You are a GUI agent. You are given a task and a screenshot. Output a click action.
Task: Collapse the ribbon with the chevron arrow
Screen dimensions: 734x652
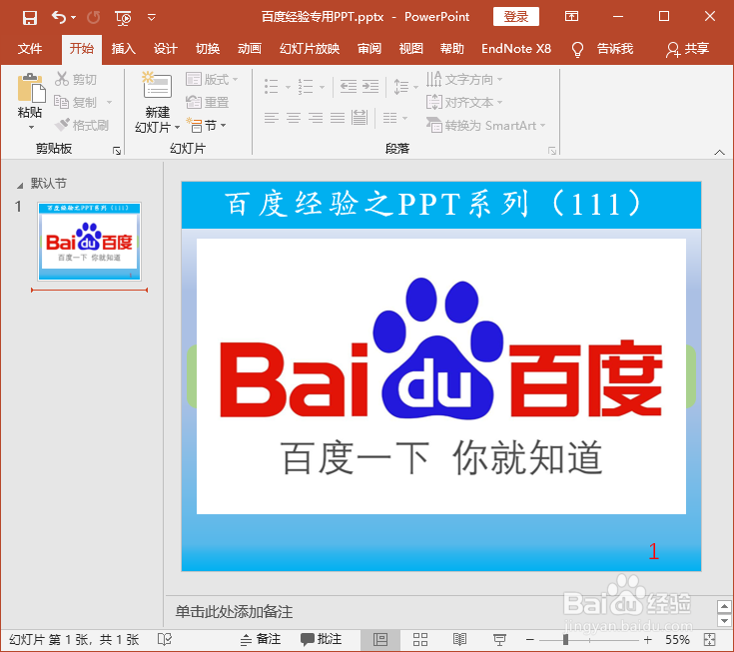719,152
